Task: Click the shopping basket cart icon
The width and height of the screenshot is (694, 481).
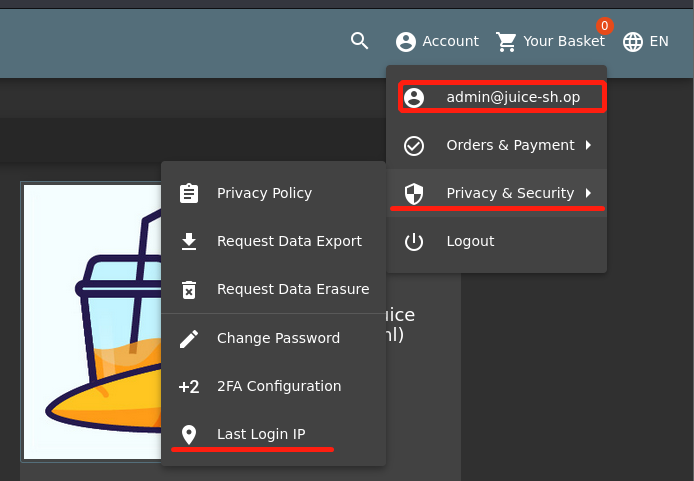Action: (x=507, y=41)
